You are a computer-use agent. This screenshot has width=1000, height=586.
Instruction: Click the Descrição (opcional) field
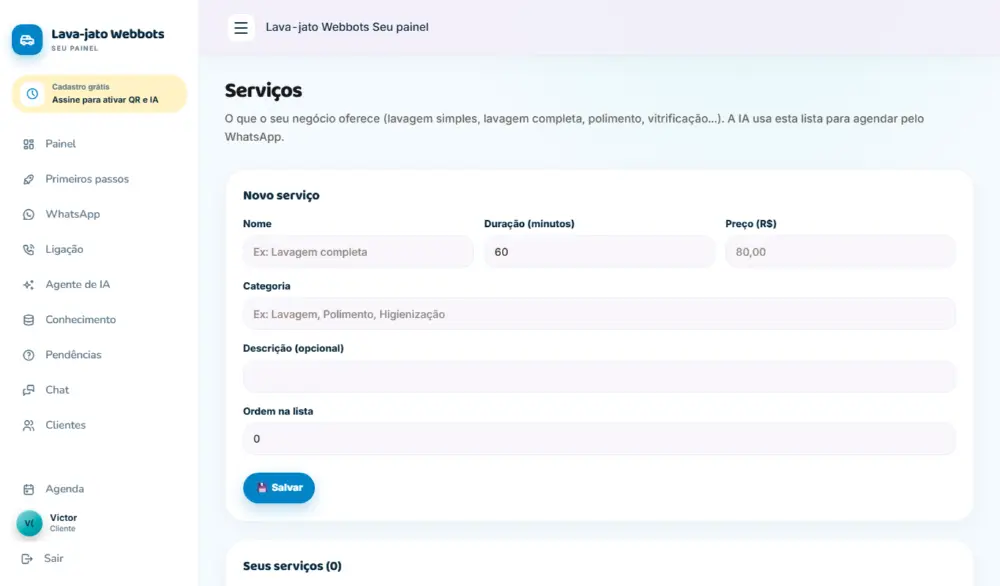click(x=599, y=377)
